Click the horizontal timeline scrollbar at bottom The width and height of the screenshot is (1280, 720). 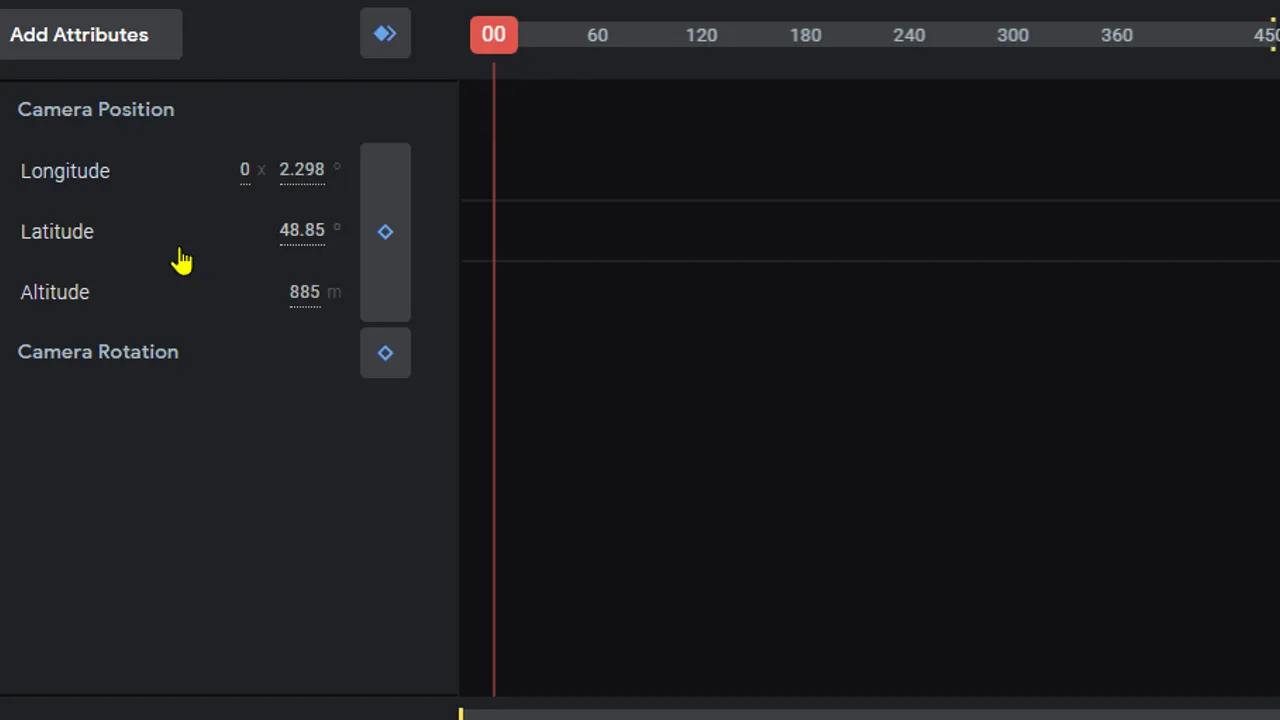click(870, 714)
